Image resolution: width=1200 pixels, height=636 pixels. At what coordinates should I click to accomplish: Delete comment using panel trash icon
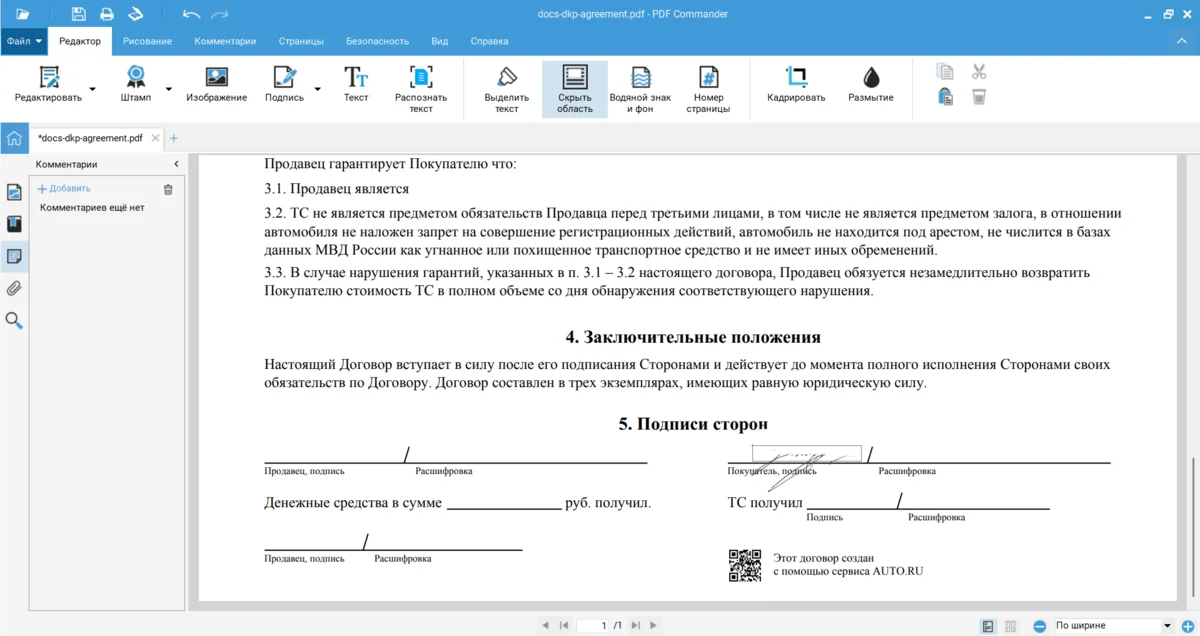pos(168,189)
